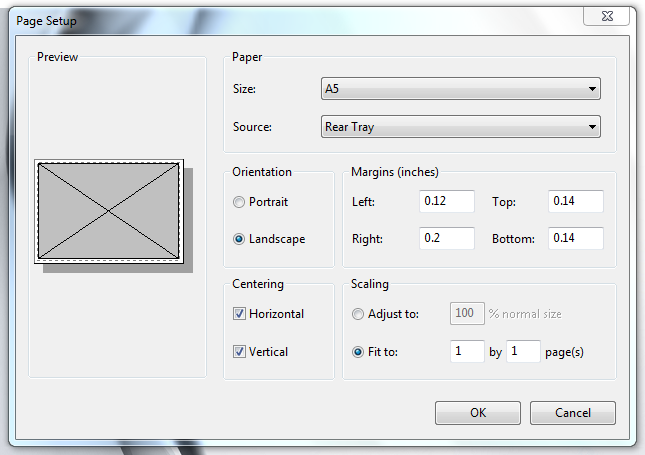Screen dimensions: 645x455
Task: Open the paper Source dropdown
Action: point(461,127)
